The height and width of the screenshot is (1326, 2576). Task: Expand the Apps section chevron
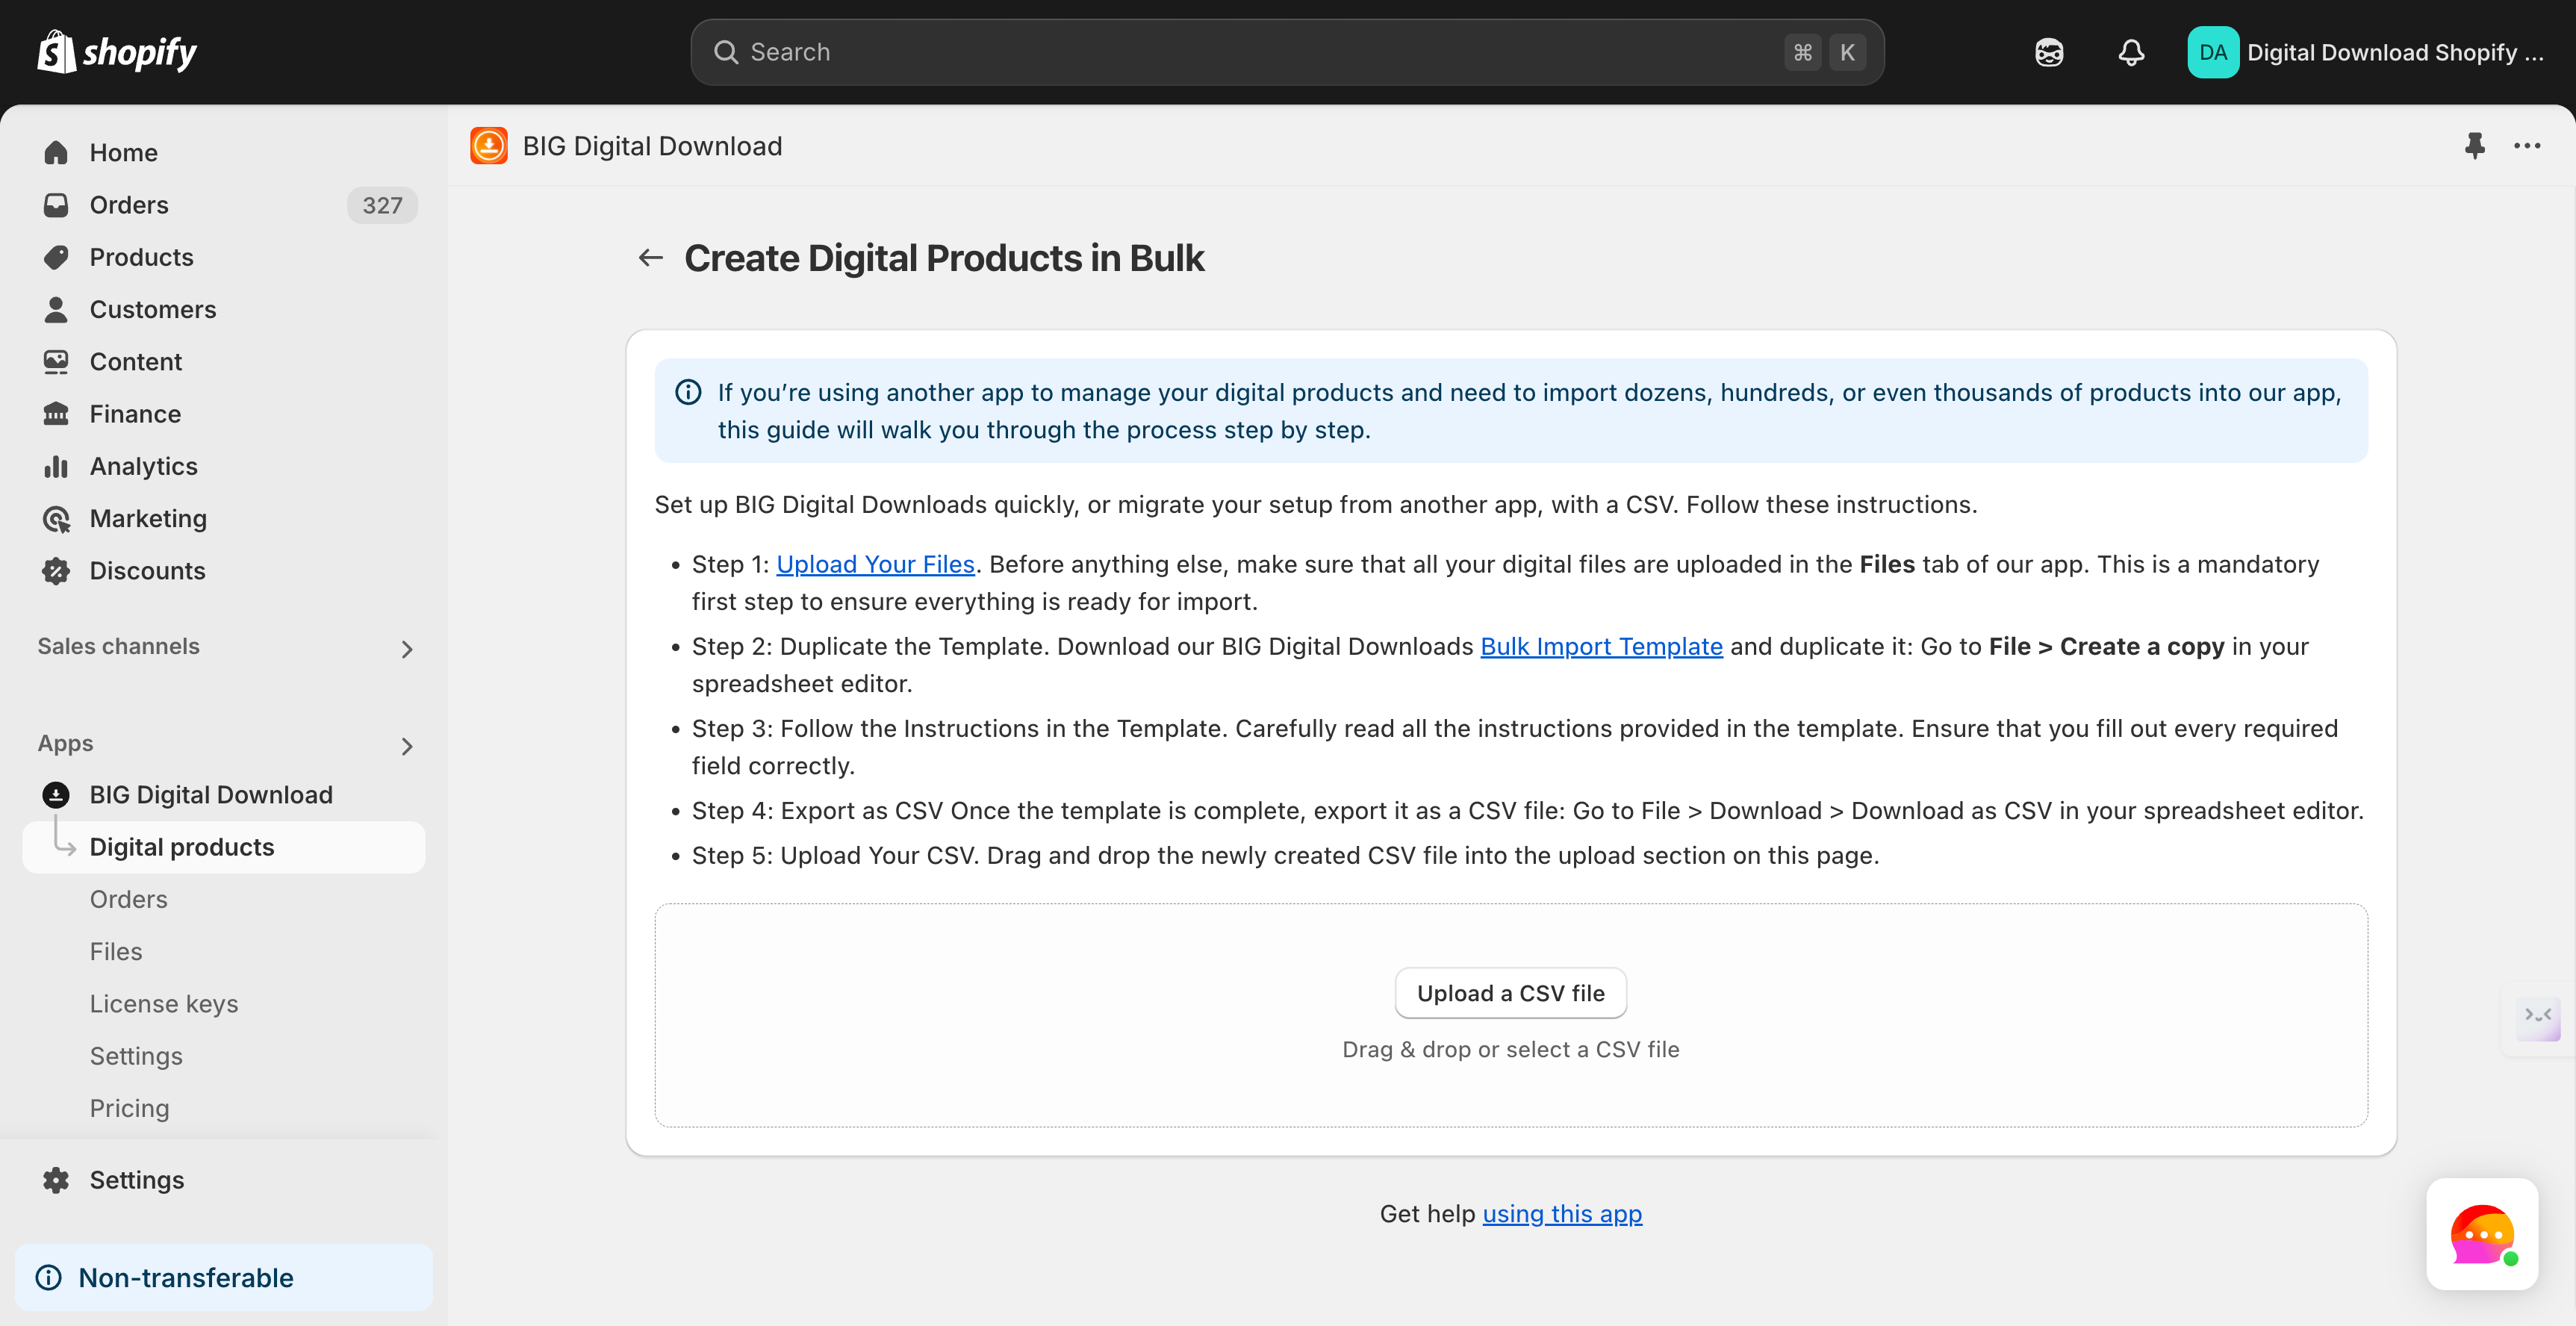coord(406,746)
